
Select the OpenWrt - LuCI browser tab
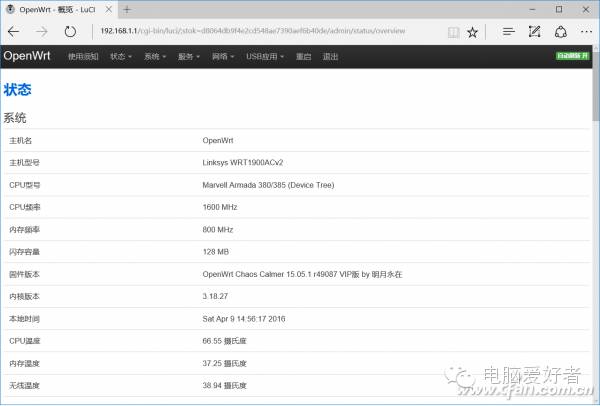point(59,10)
